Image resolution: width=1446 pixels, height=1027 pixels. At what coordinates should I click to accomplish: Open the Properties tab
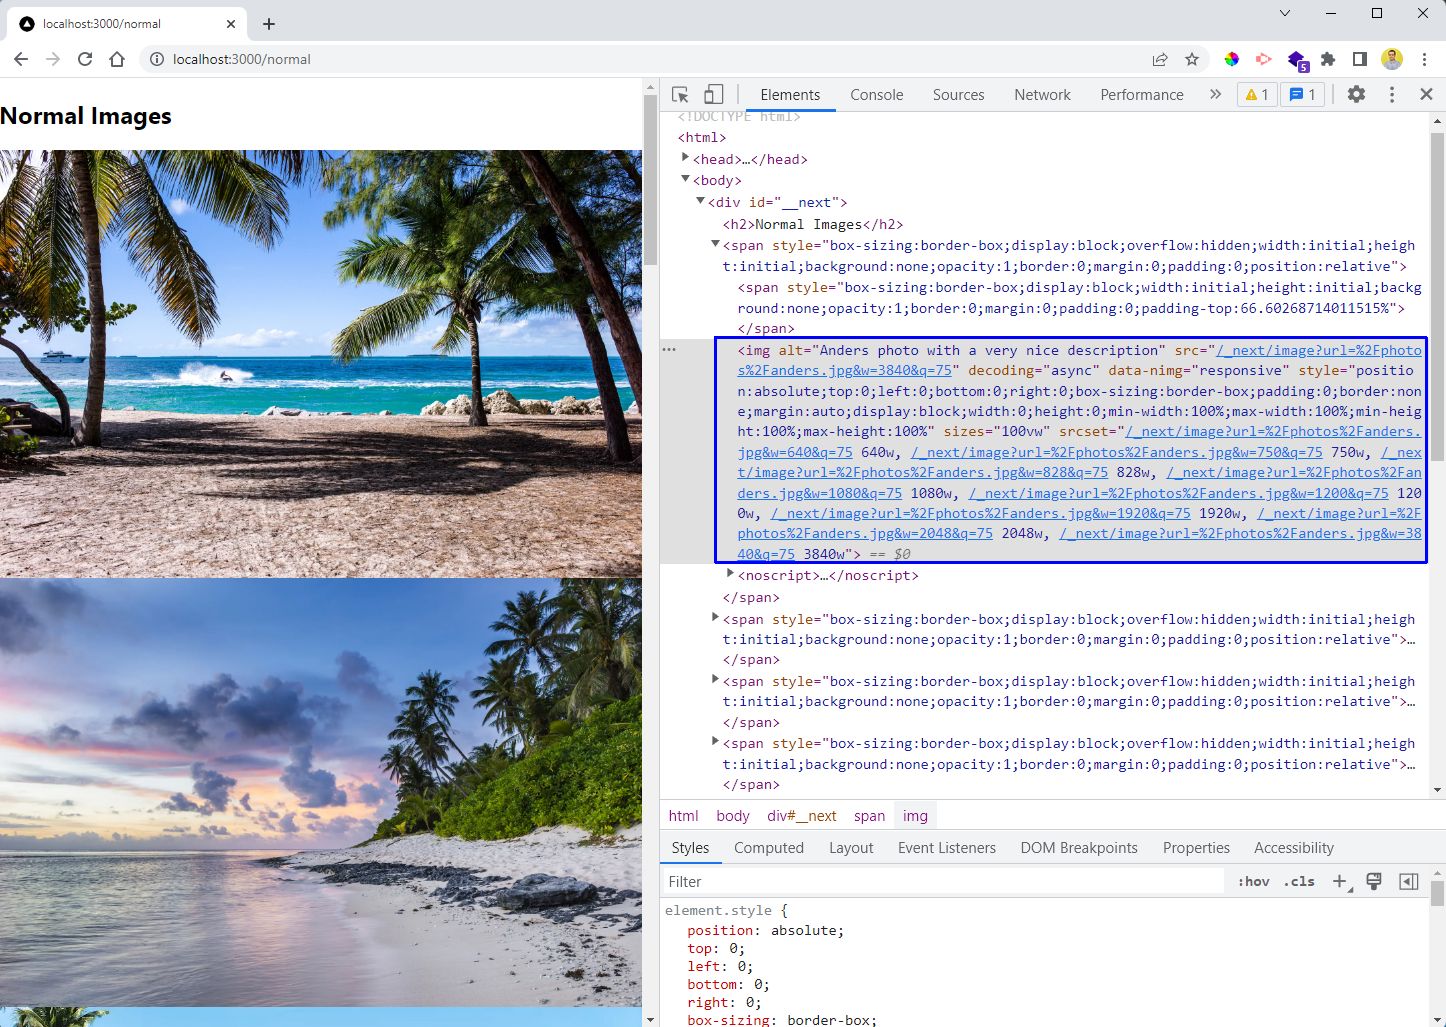click(x=1195, y=847)
